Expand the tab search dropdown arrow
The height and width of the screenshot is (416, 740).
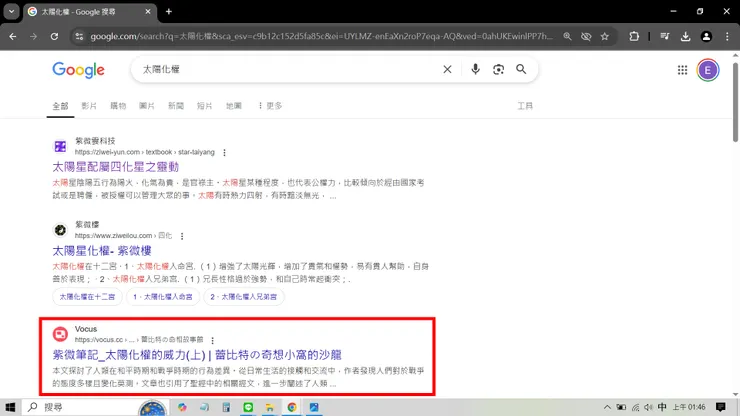point(11,12)
